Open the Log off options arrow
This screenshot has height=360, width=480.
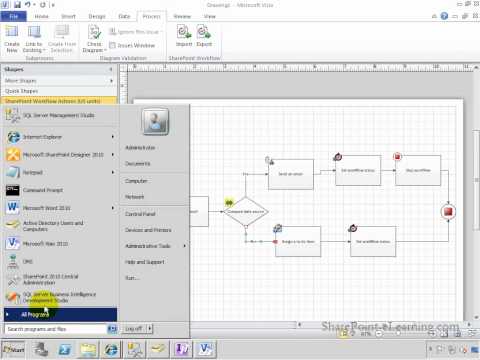pyautogui.click(x=150, y=328)
